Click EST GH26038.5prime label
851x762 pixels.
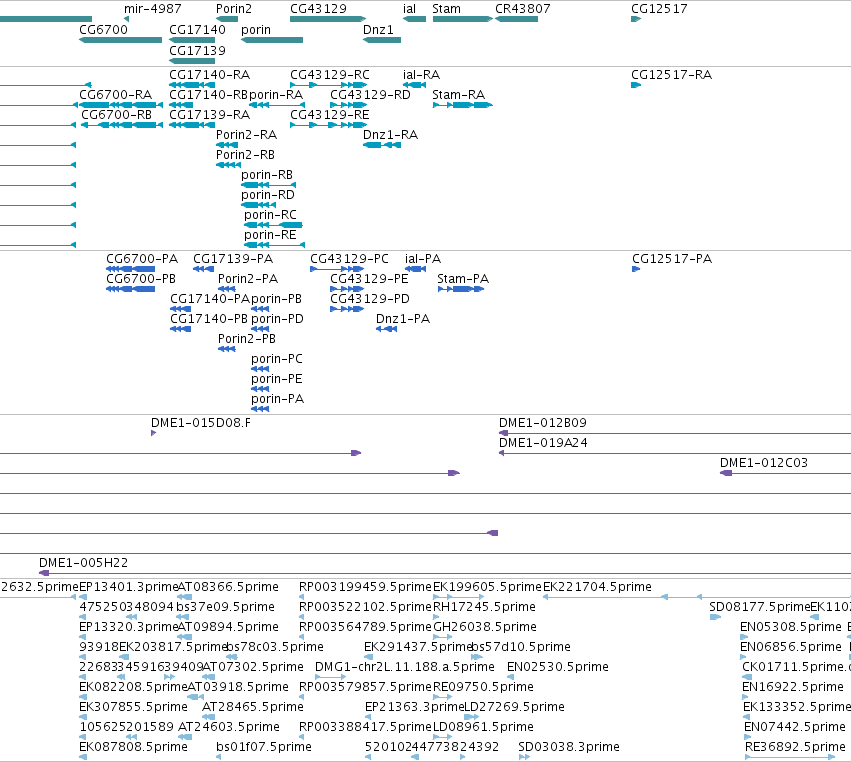click(485, 627)
